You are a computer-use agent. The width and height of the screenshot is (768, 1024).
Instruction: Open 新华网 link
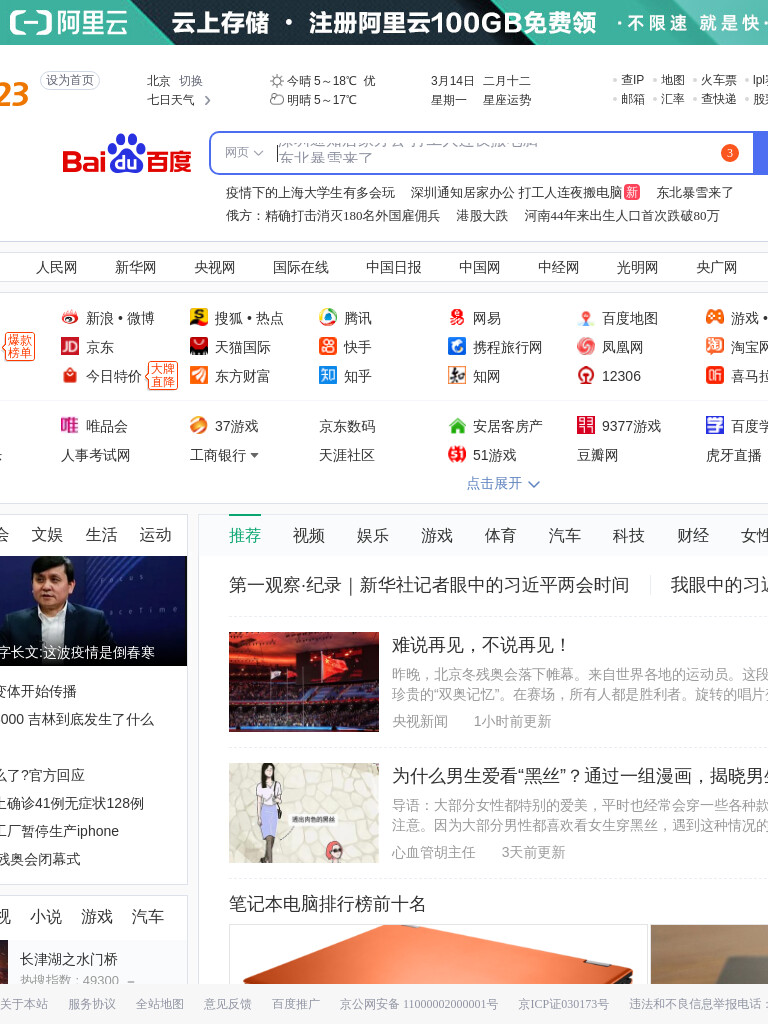[x=135, y=267]
